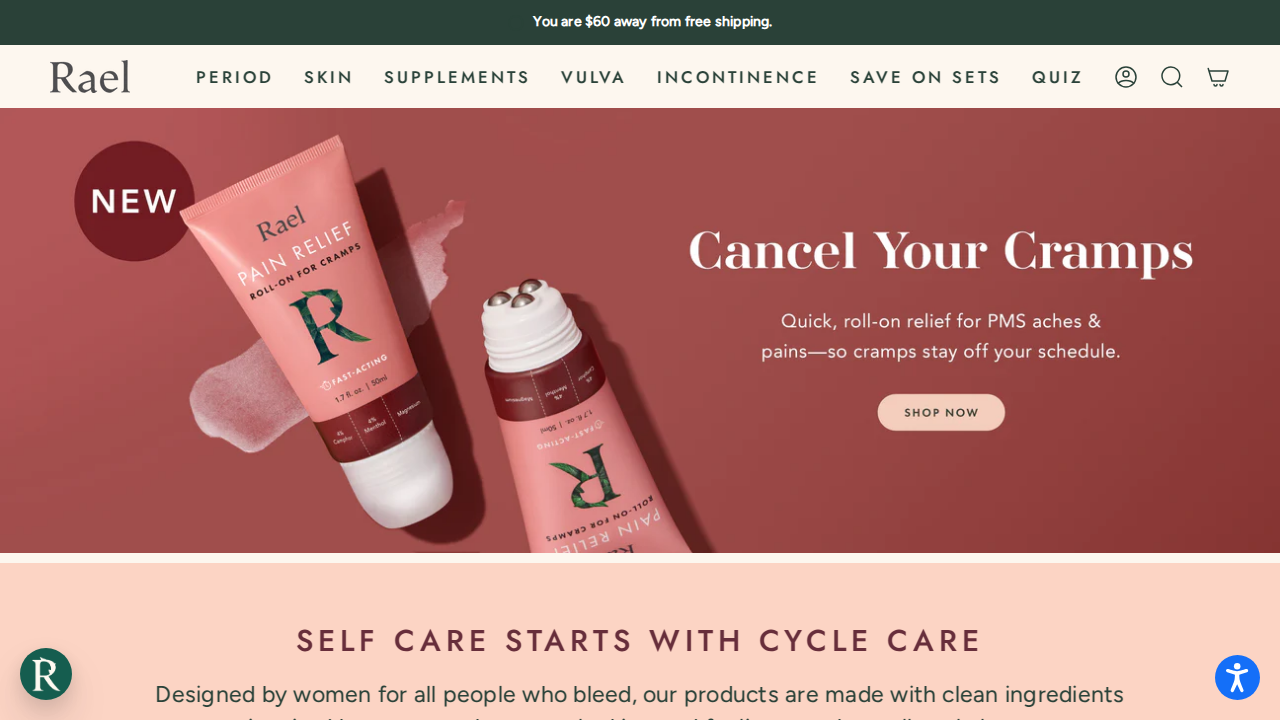
Task: Open the accessibility widget button
Action: click(x=1237, y=678)
